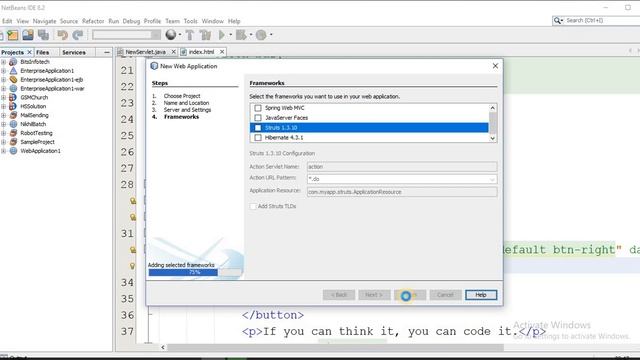
Task: Click the Quick Search magnifier icon
Action: [558, 20]
